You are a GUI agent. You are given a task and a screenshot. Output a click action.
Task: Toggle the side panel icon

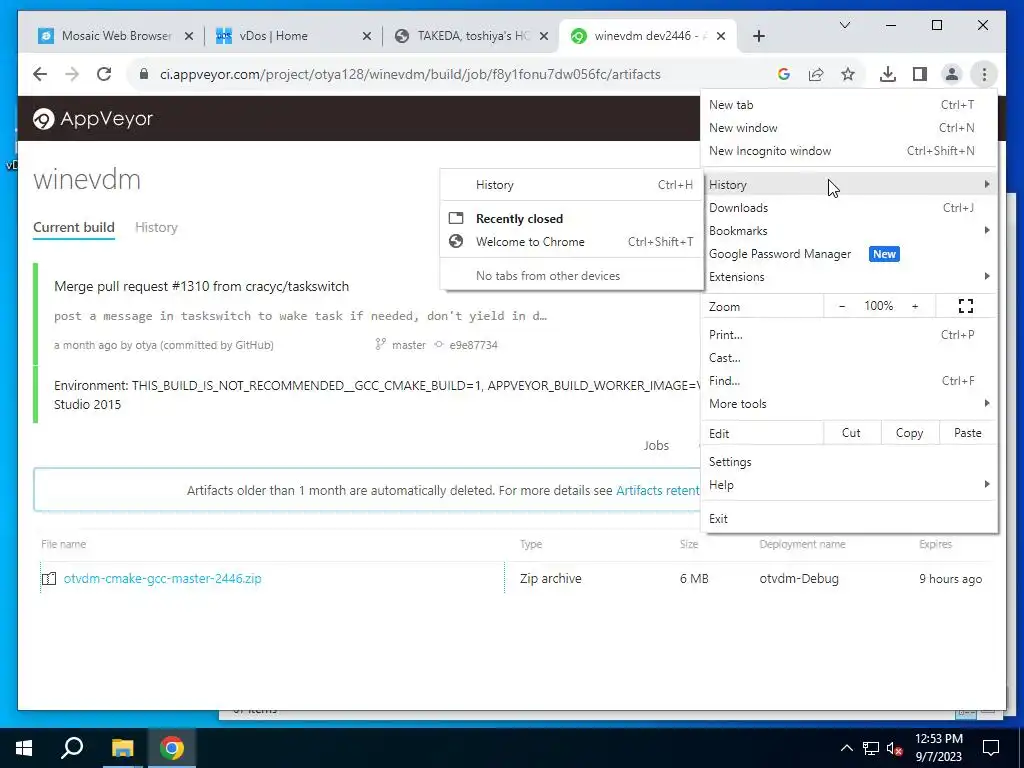(x=920, y=74)
